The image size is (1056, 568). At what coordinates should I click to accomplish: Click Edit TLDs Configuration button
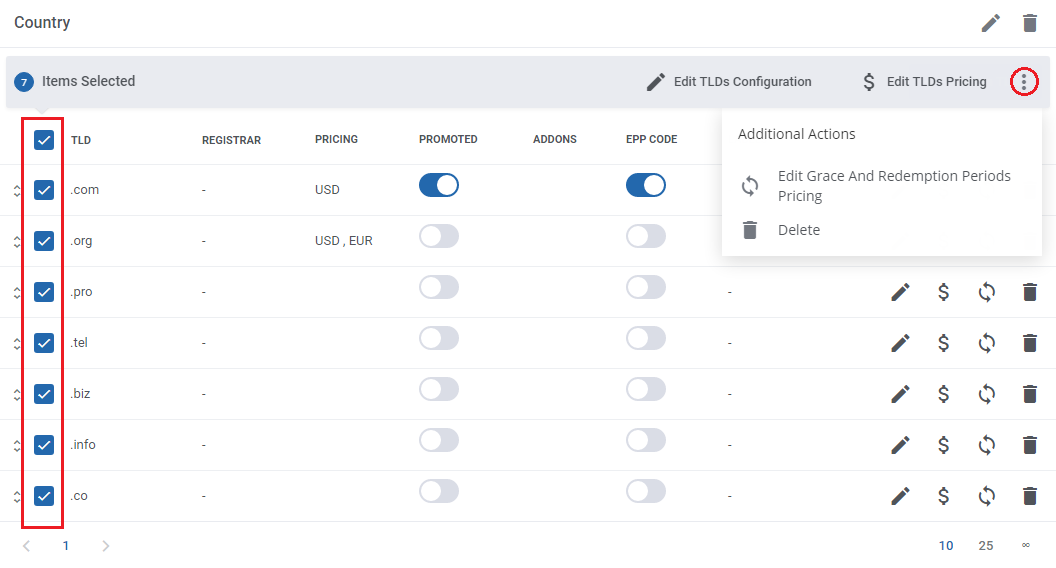click(729, 82)
